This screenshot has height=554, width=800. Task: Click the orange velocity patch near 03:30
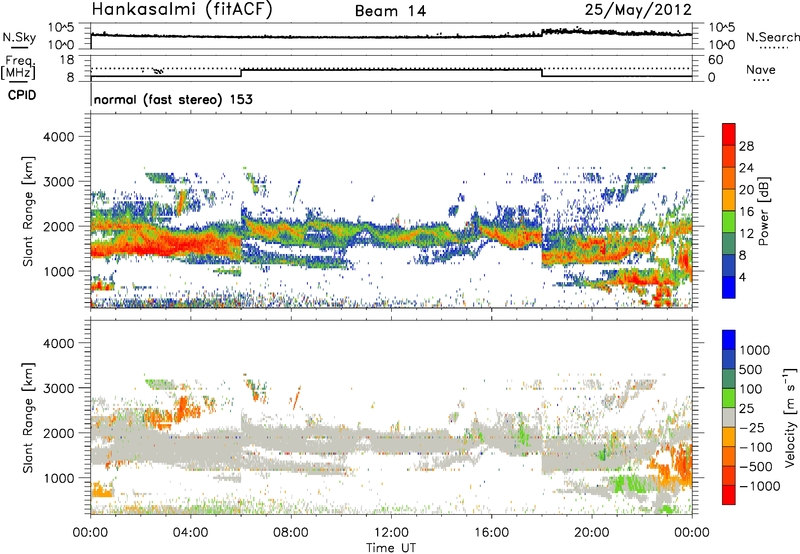pyautogui.click(x=181, y=409)
